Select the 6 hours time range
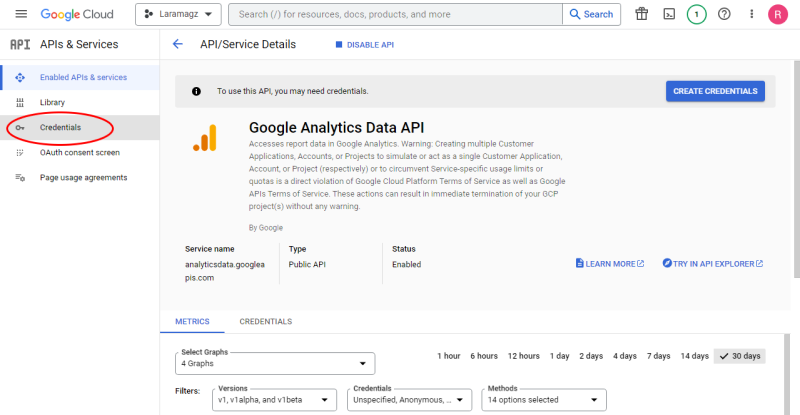The image size is (800, 415). [x=484, y=356]
